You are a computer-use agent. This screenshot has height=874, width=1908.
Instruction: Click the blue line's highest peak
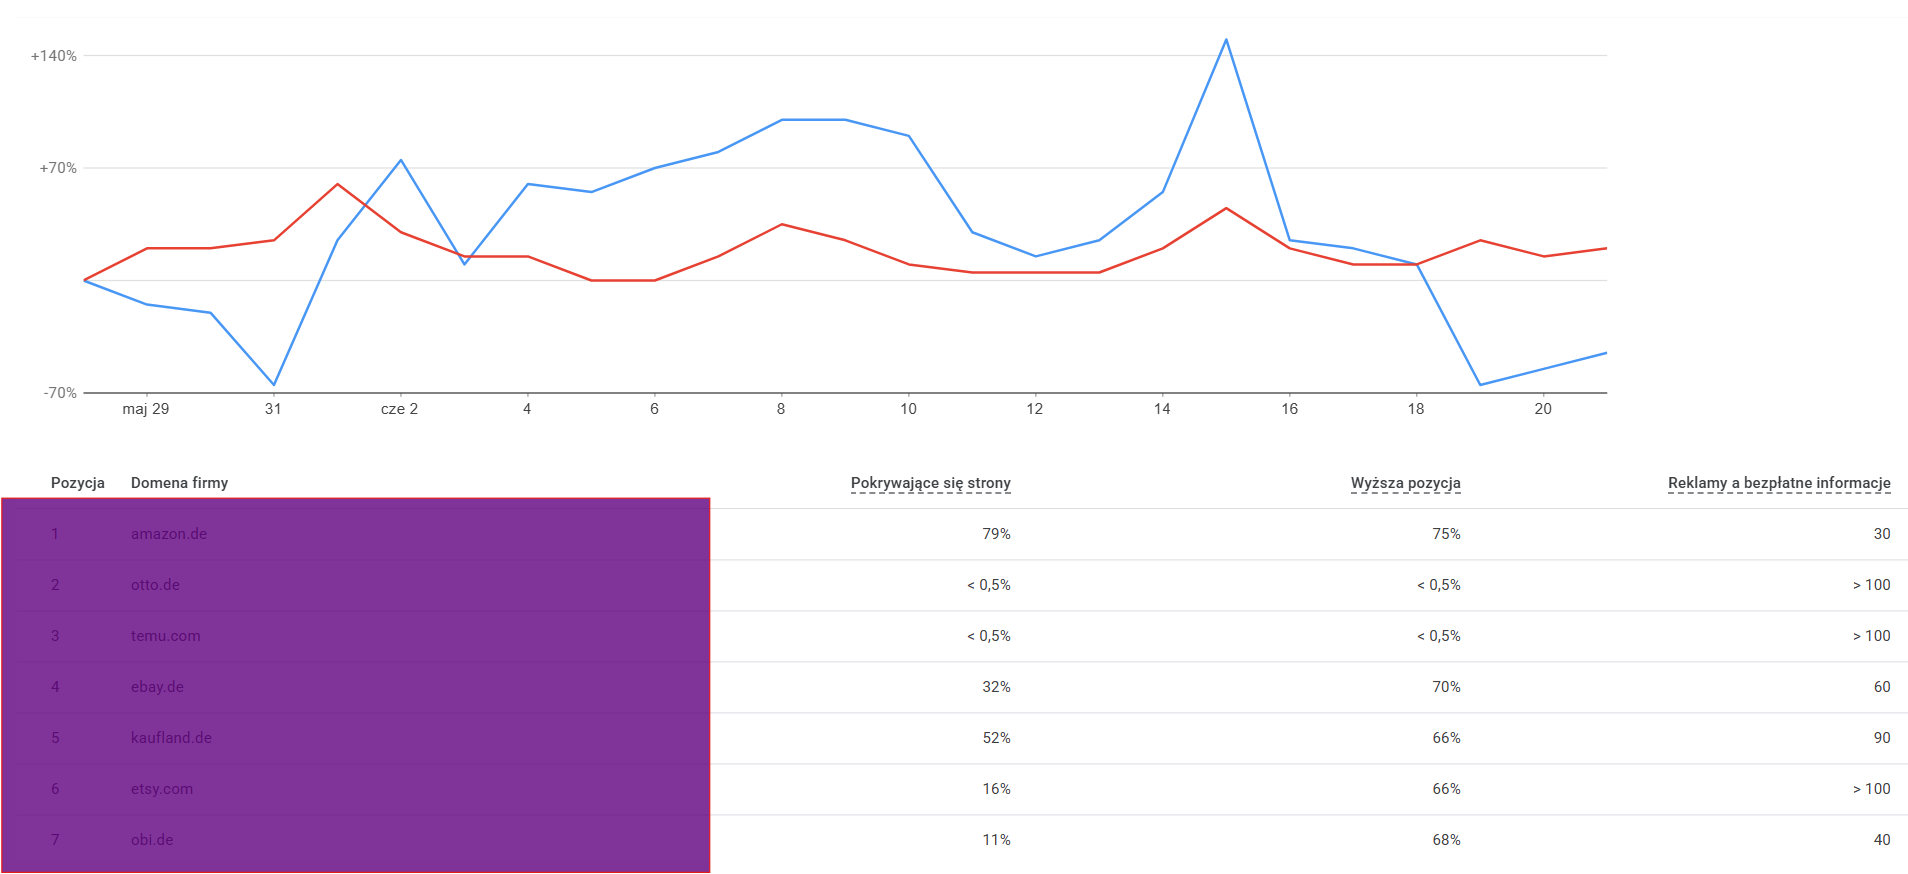coord(1226,40)
